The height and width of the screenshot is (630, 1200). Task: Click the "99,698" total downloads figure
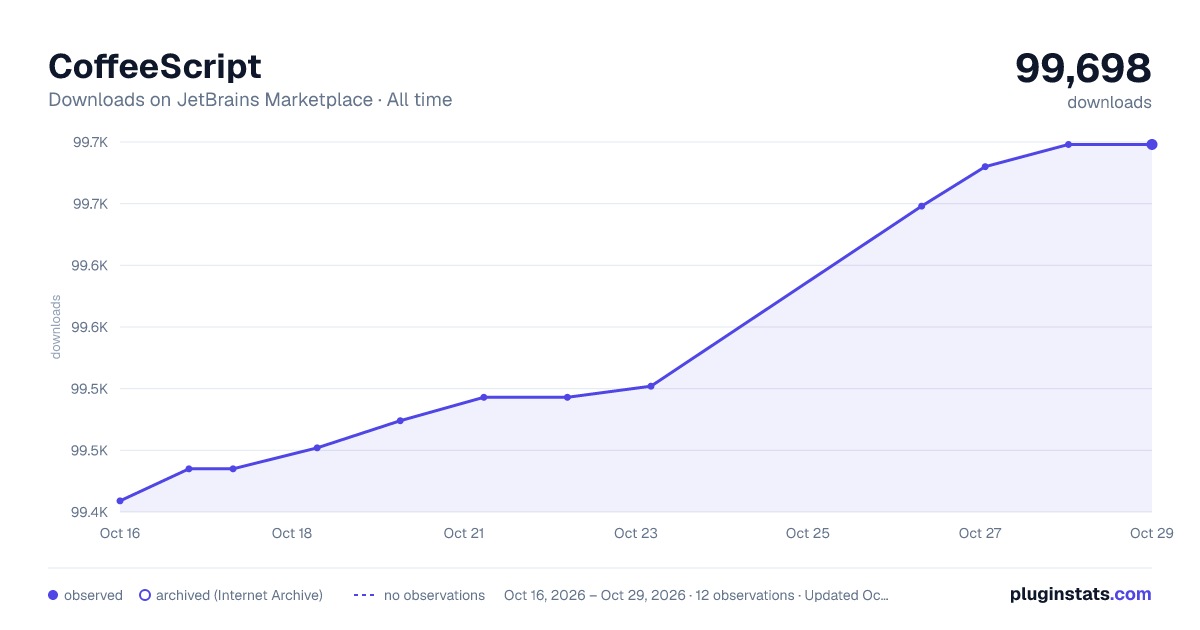(1083, 68)
